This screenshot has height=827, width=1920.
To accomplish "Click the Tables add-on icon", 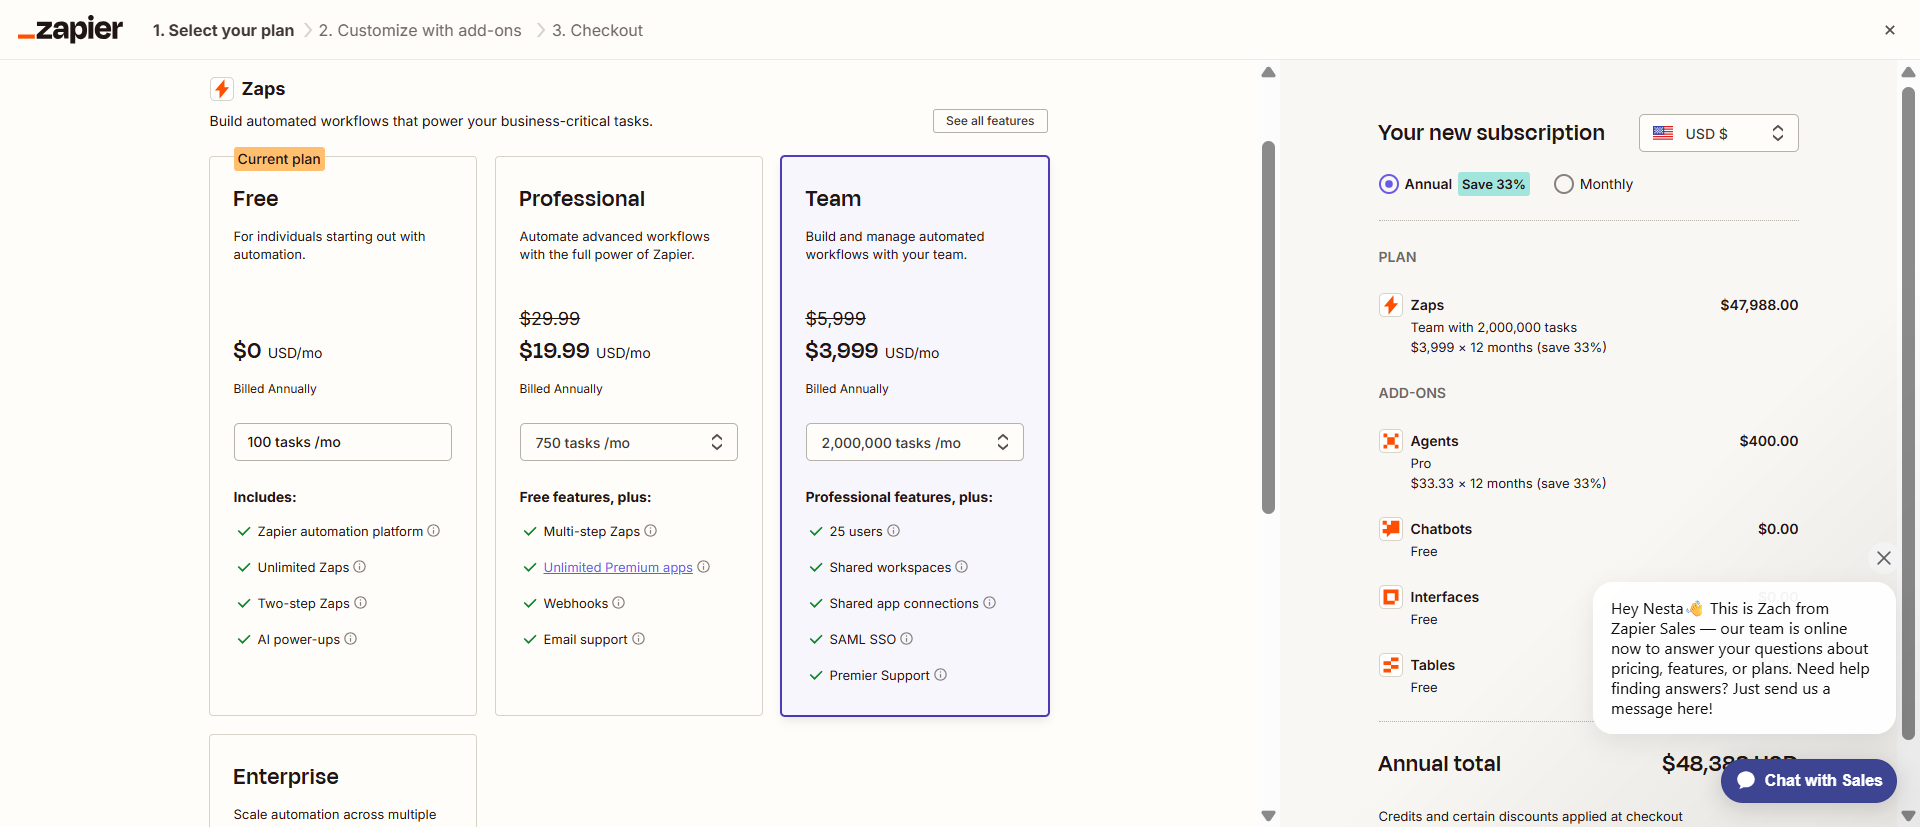I will pos(1390,665).
